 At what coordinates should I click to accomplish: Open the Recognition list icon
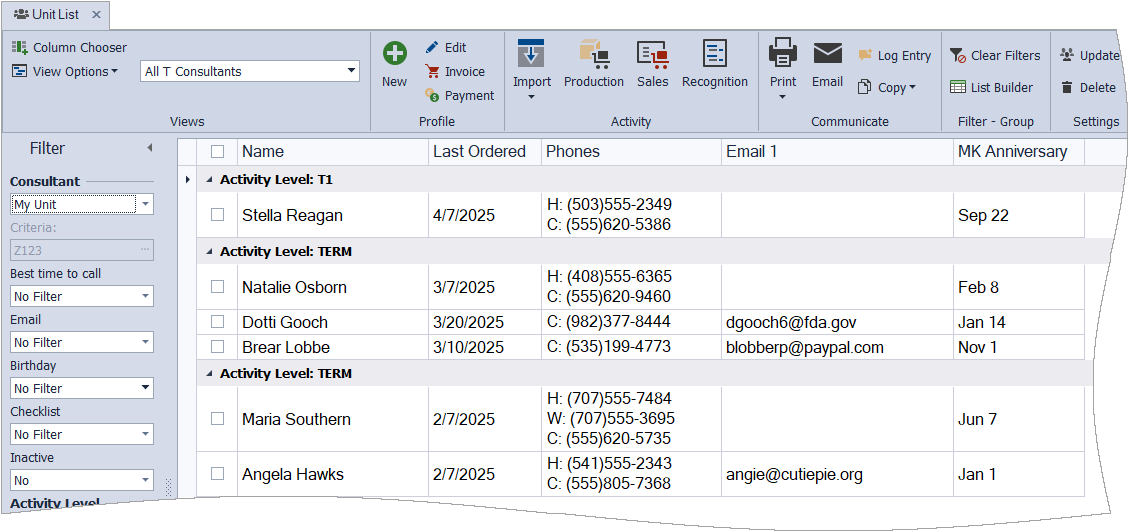tap(714, 54)
